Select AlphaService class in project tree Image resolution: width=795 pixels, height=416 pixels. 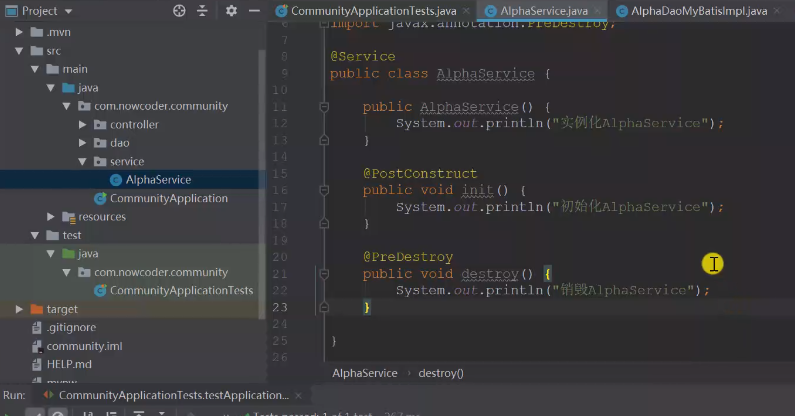[158, 180]
